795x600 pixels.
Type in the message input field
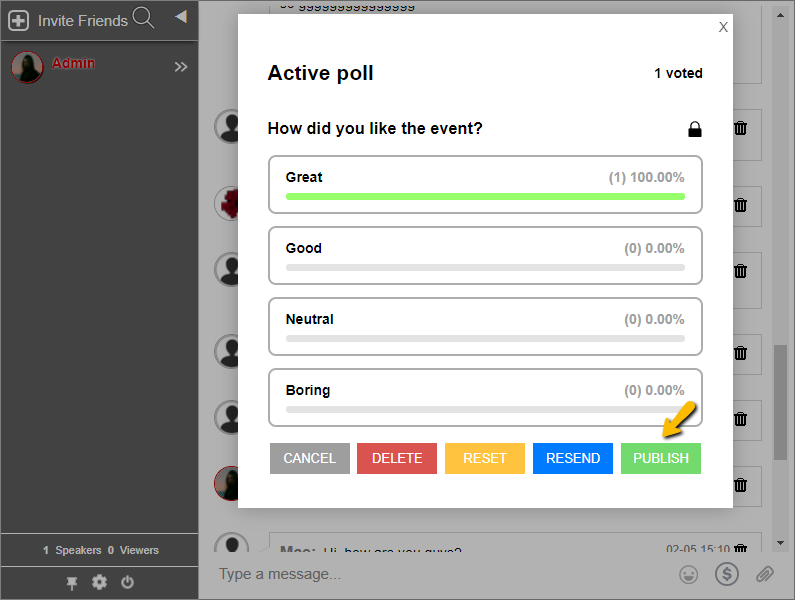click(440, 574)
